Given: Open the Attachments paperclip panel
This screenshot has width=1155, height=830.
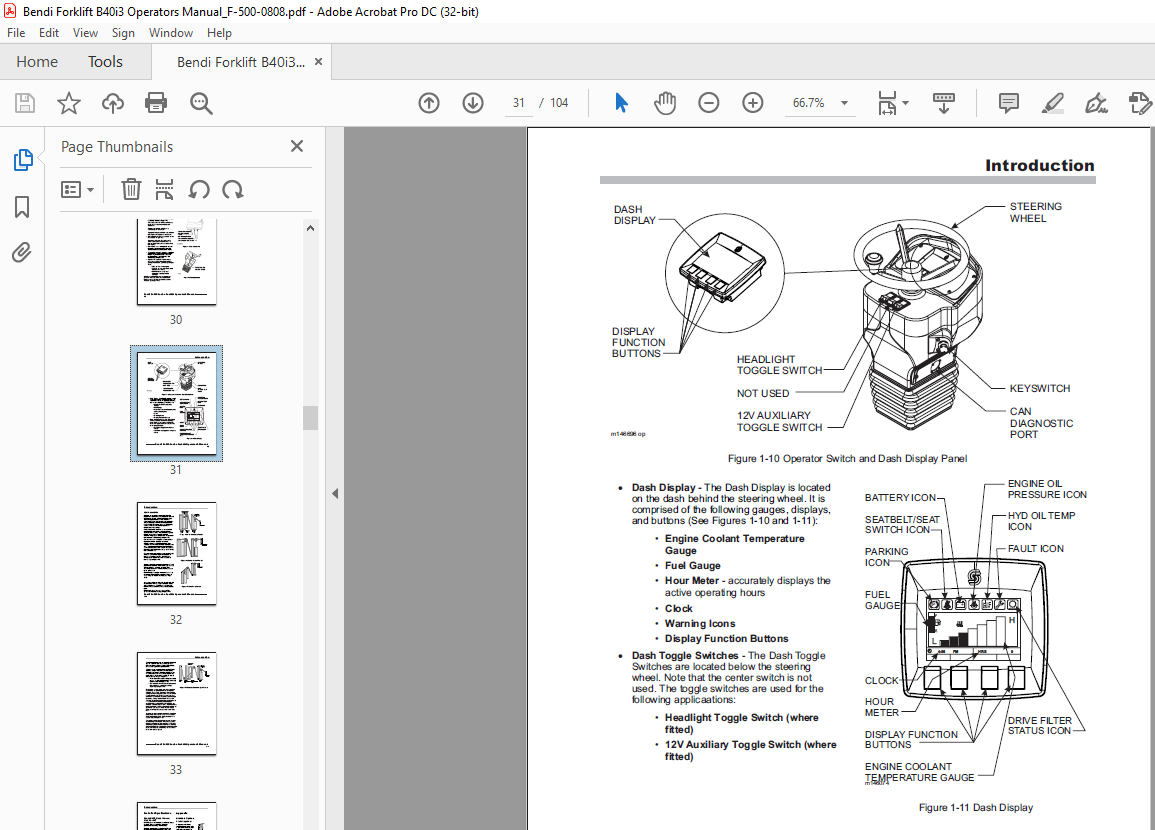Looking at the screenshot, I should (22, 253).
